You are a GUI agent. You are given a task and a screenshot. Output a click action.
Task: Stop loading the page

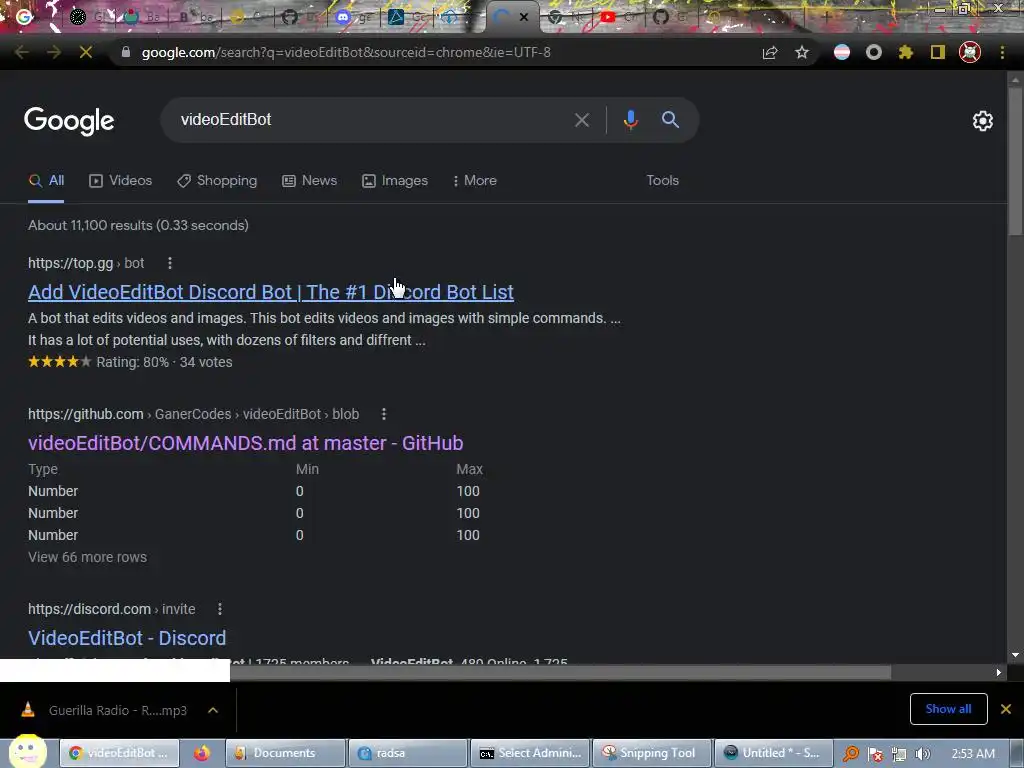86,52
